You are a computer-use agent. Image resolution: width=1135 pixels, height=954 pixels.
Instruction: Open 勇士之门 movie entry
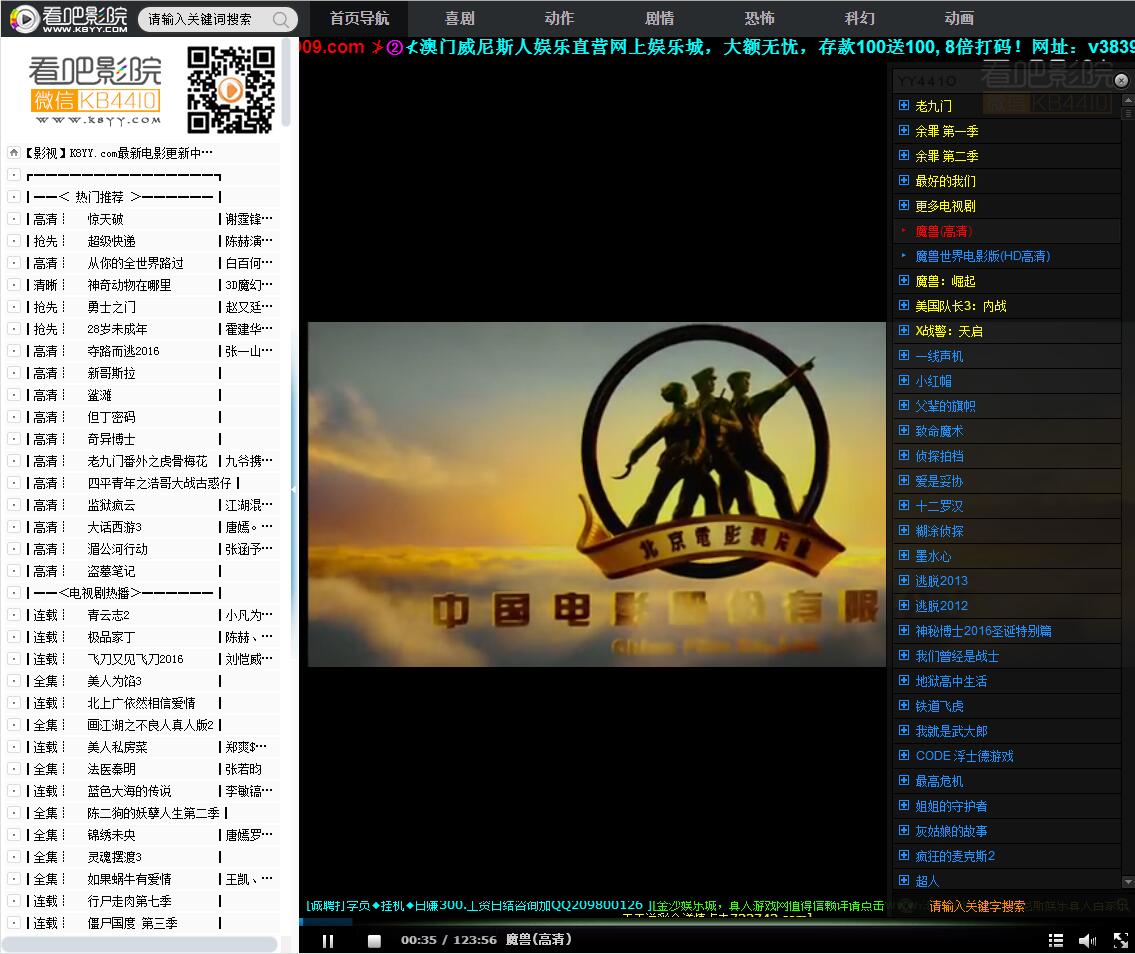coord(111,307)
